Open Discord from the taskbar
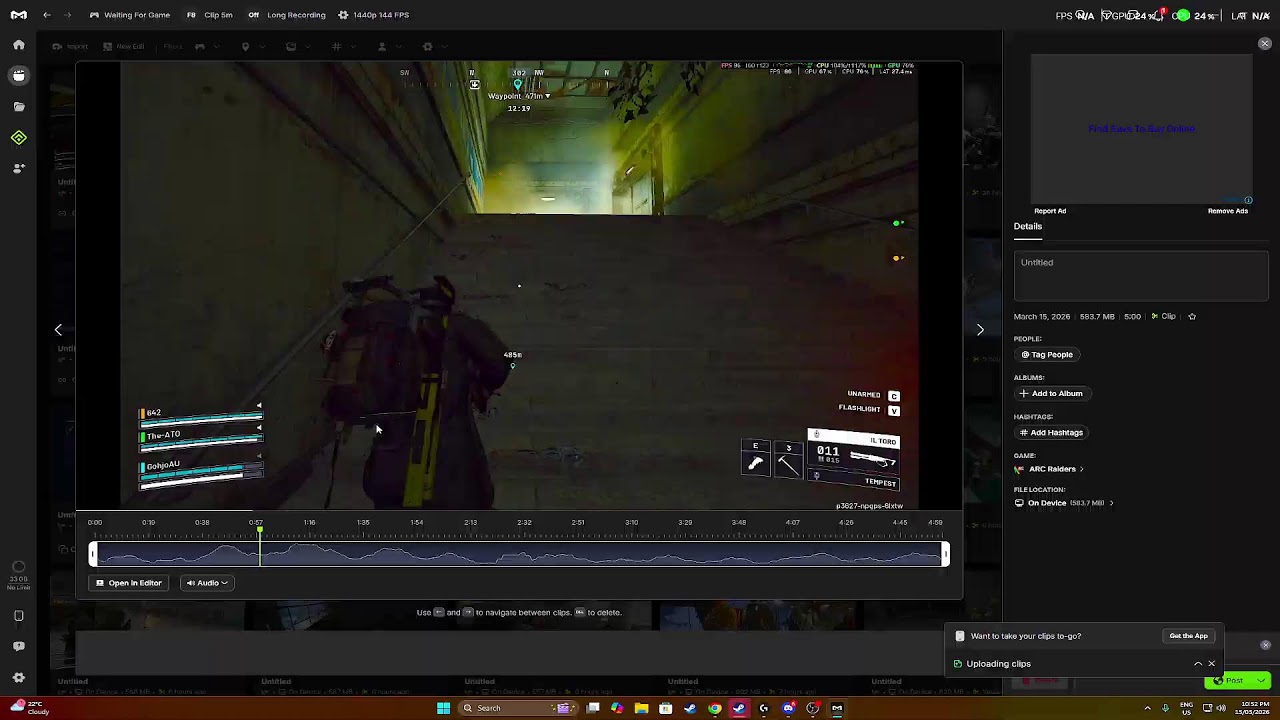Viewport: 1280px width, 720px height. 788,708
